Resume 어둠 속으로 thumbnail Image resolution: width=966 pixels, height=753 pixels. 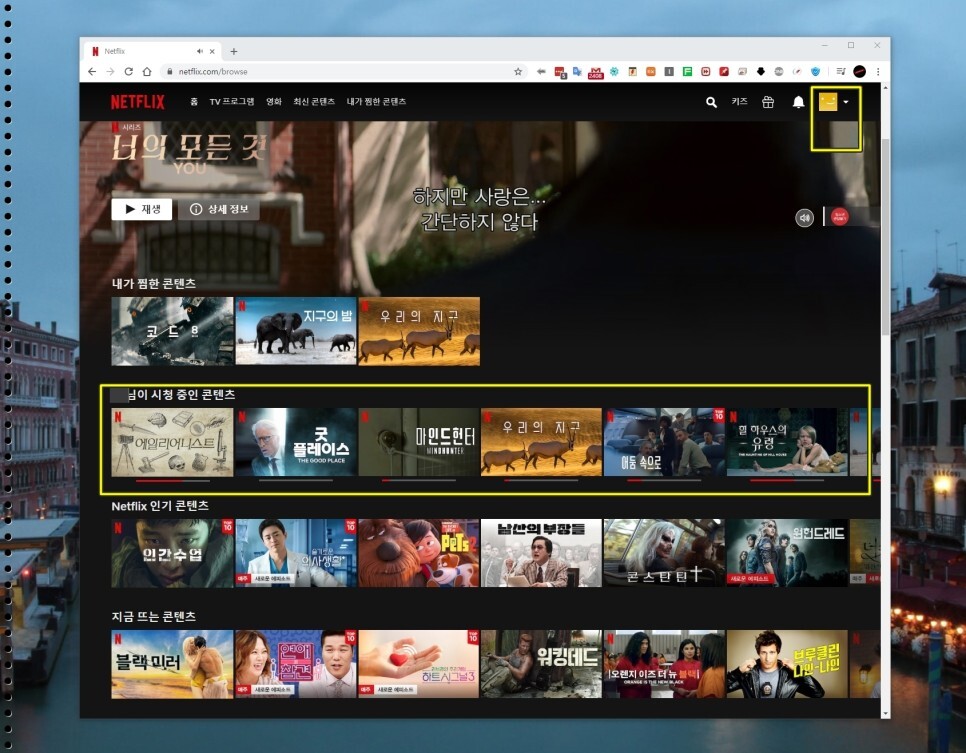pos(664,442)
